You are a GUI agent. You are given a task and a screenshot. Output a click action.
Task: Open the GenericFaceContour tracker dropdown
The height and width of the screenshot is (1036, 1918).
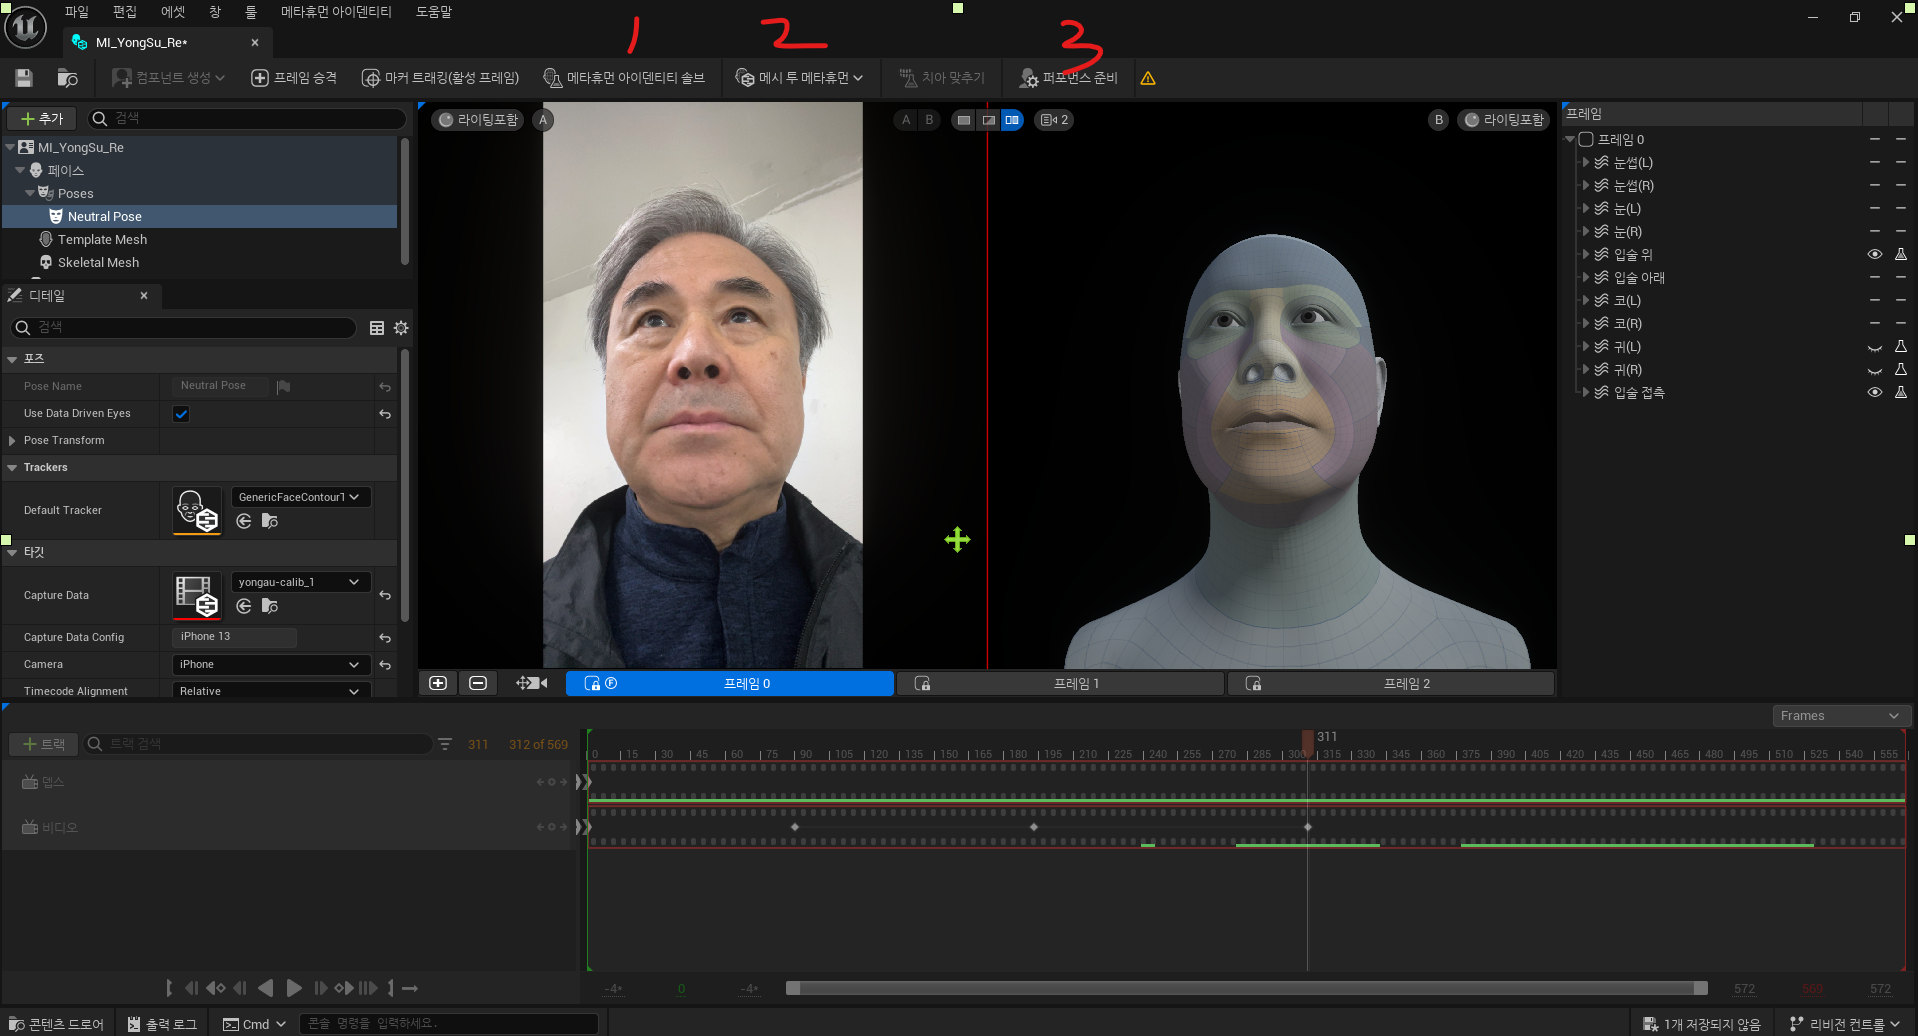[301, 497]
